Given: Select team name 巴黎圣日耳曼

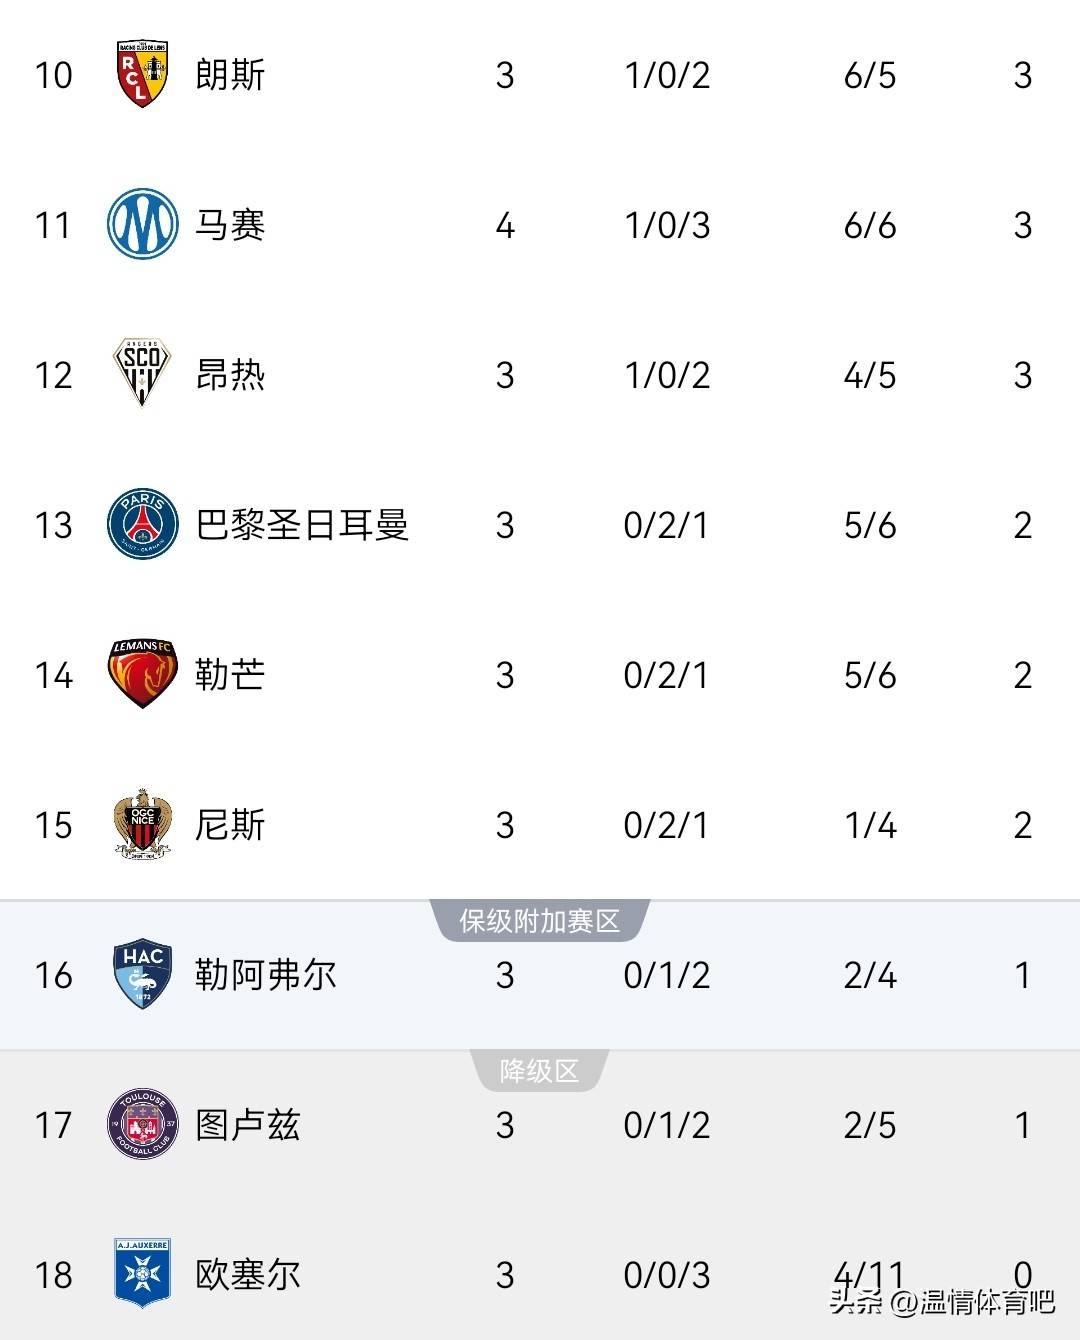Looking at the screenshot, I should tap(303, 525).
